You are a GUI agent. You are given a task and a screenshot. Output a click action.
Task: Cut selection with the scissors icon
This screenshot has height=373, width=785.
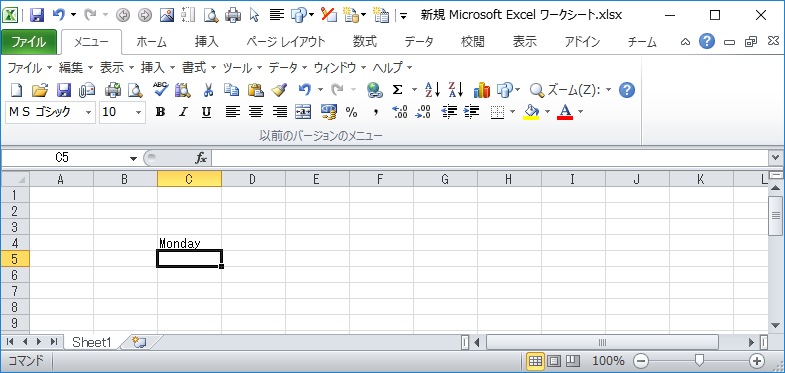pos(208,90)
